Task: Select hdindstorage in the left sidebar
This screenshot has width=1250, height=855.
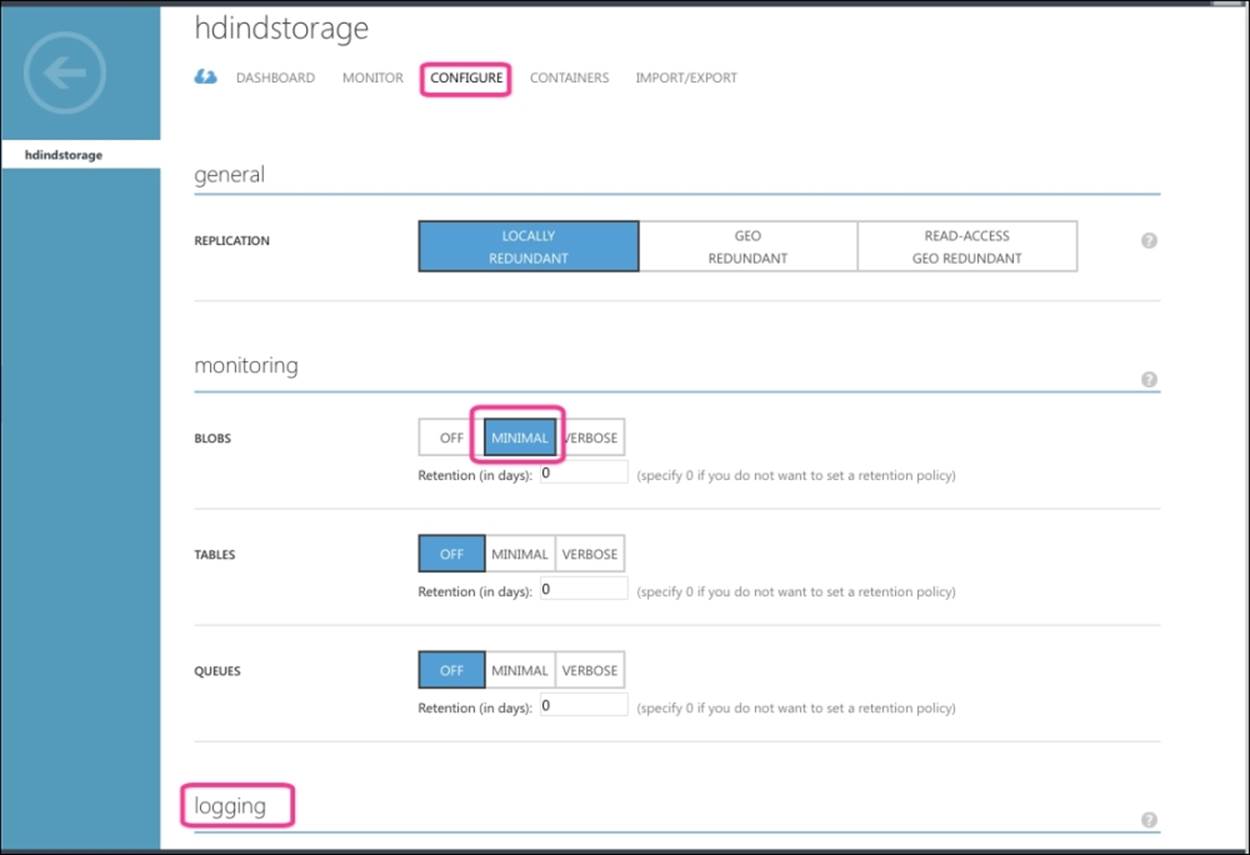Action: coord(80,155)
